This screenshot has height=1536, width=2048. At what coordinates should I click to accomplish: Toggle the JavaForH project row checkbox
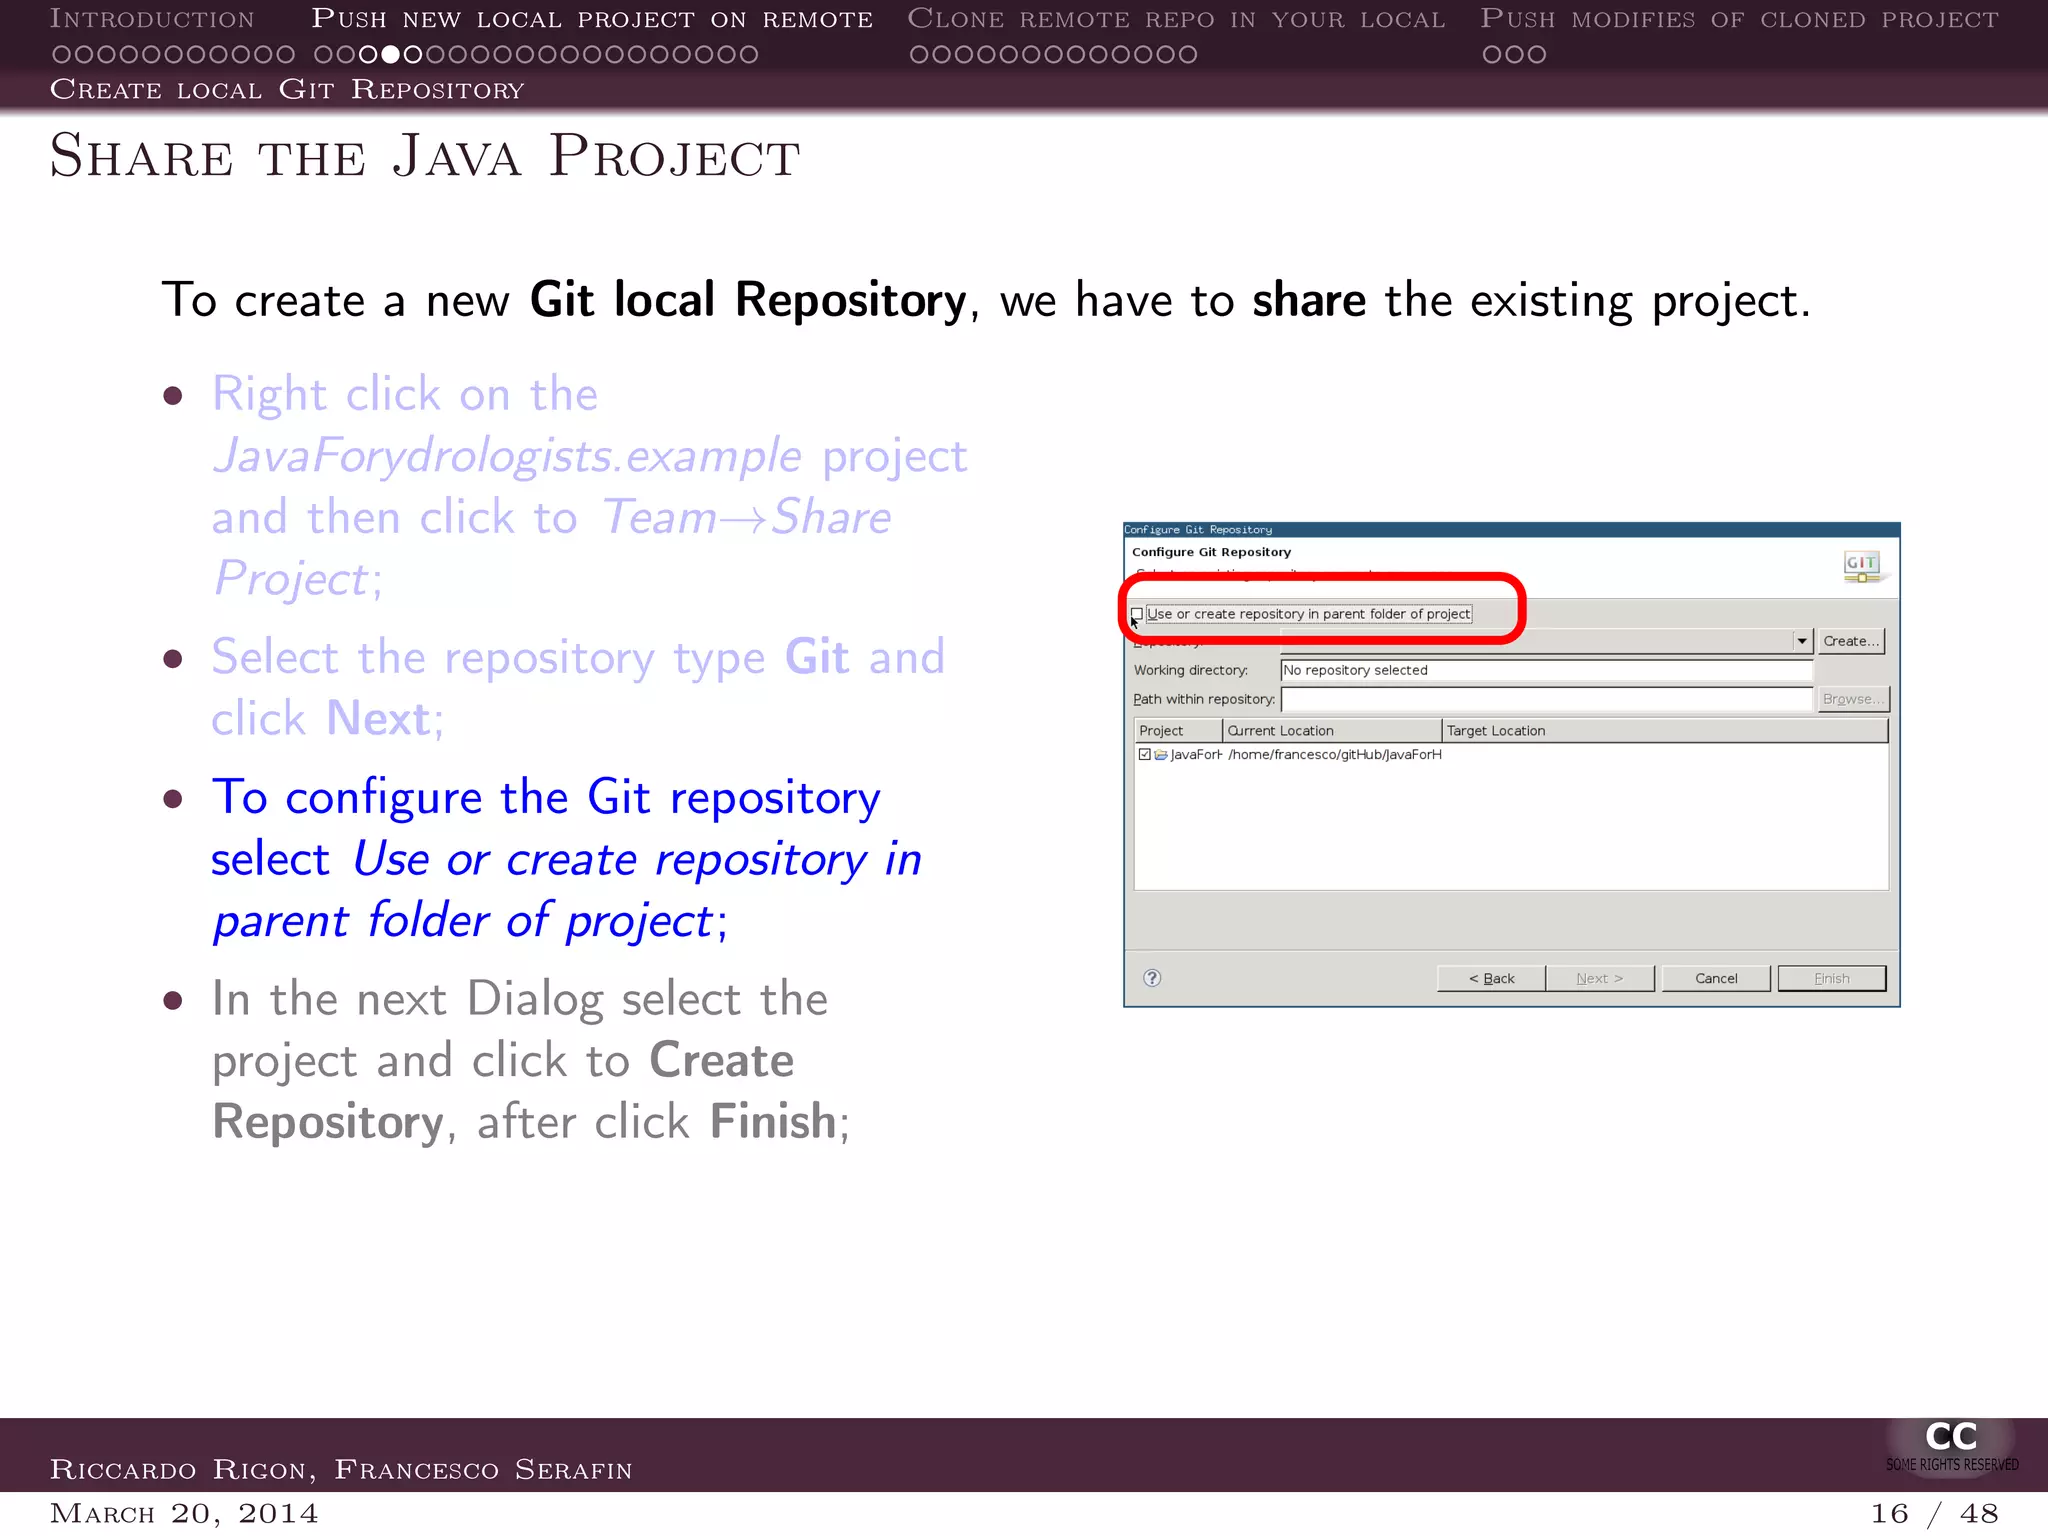1144,754
